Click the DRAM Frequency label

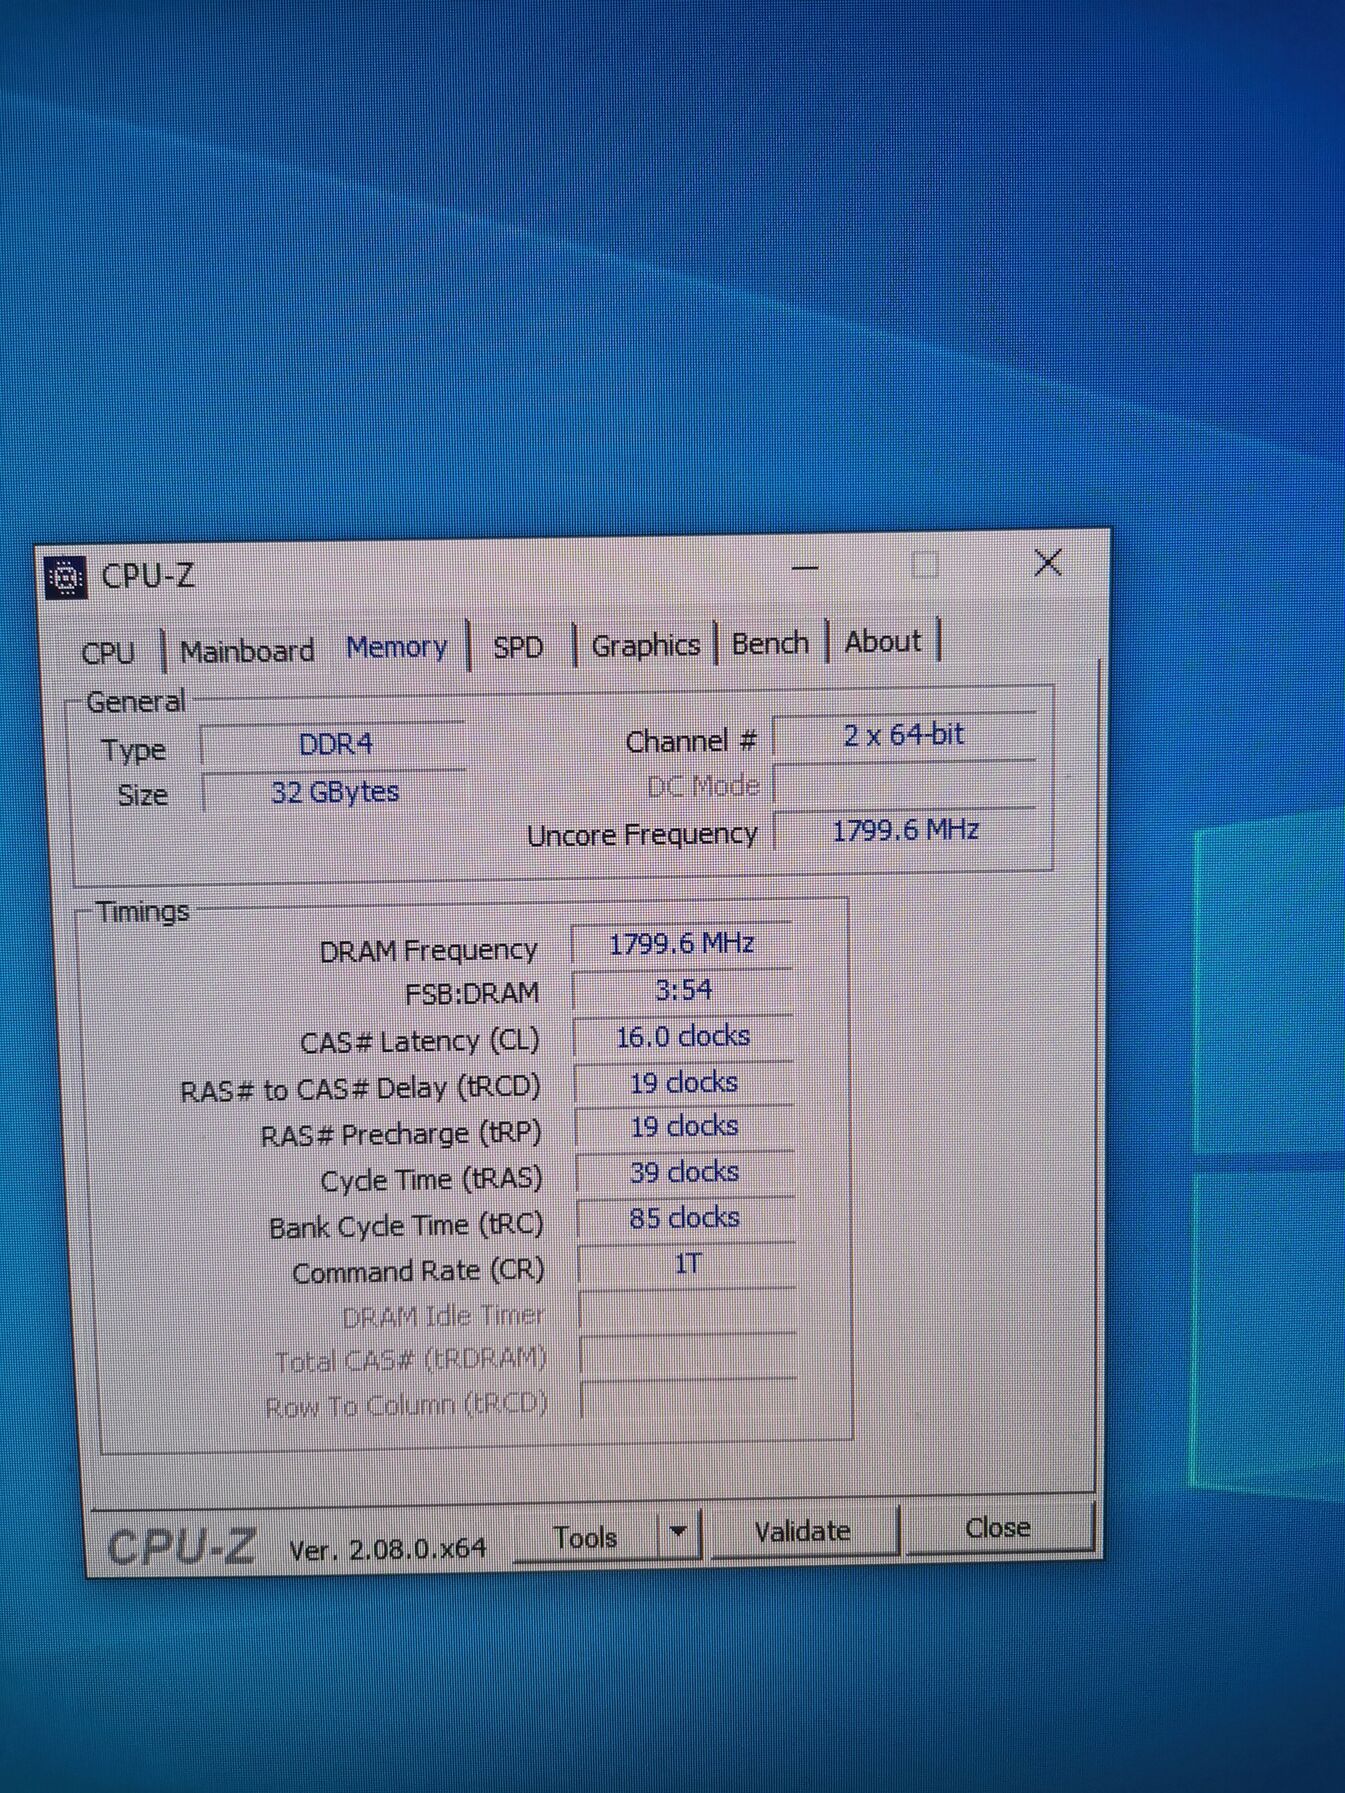(x=428, y=951)
